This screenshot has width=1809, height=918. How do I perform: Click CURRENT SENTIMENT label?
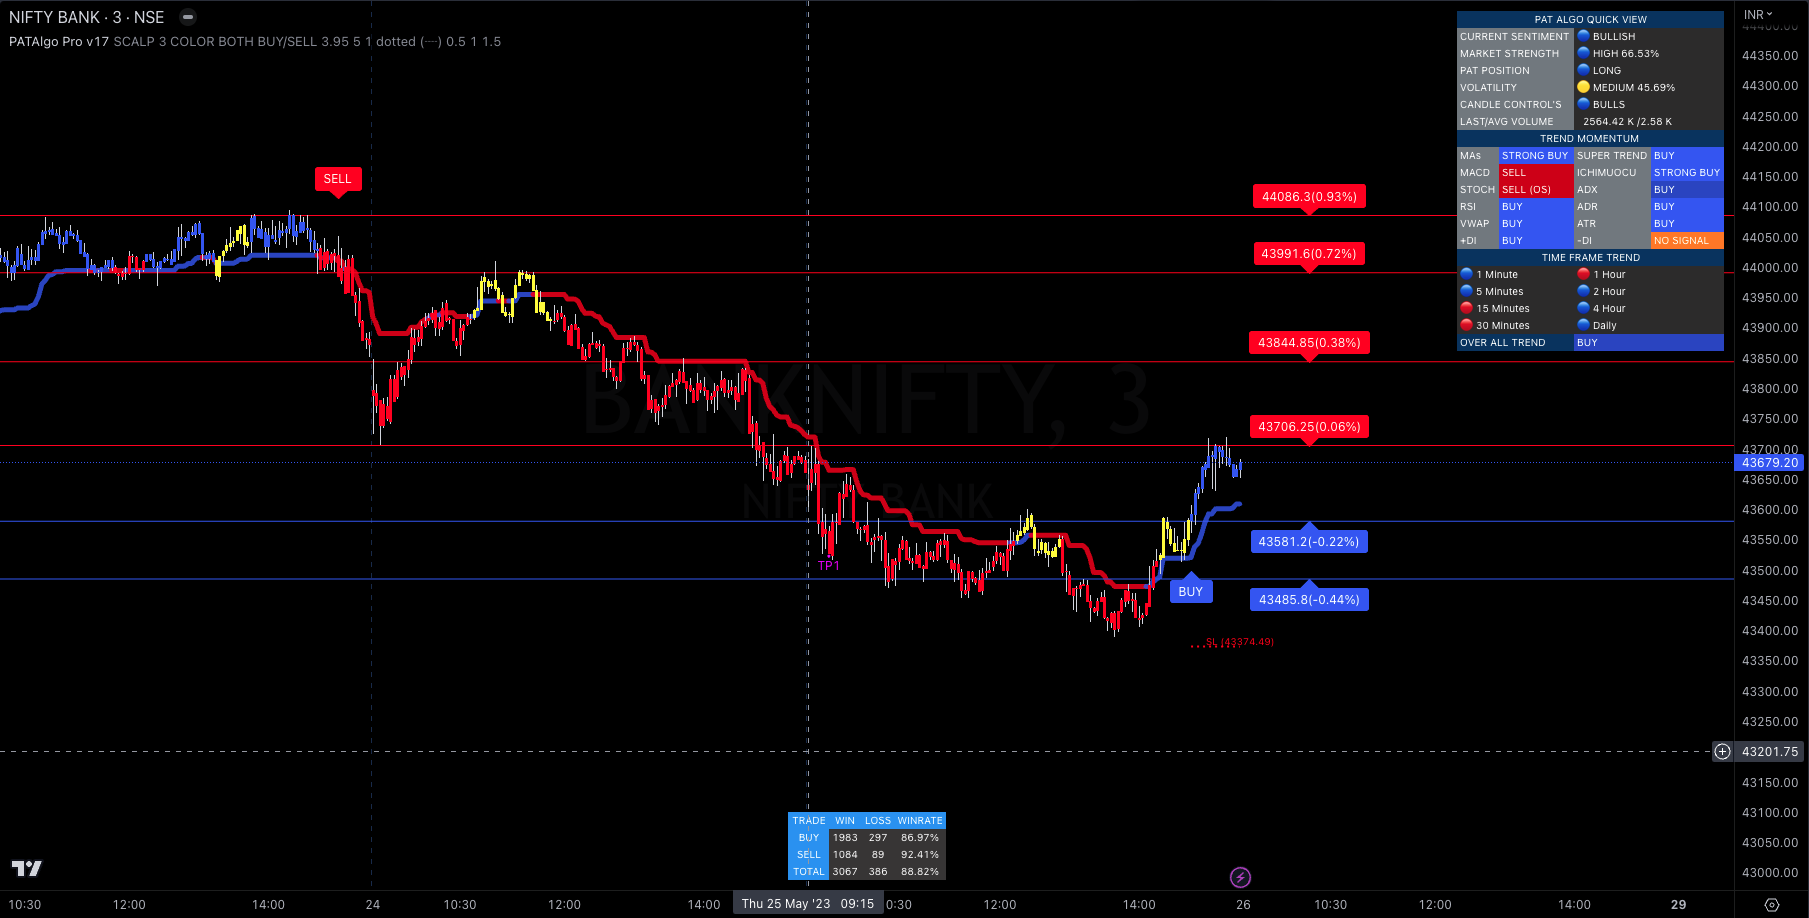pyautogui.click(x=1515, y=36)
